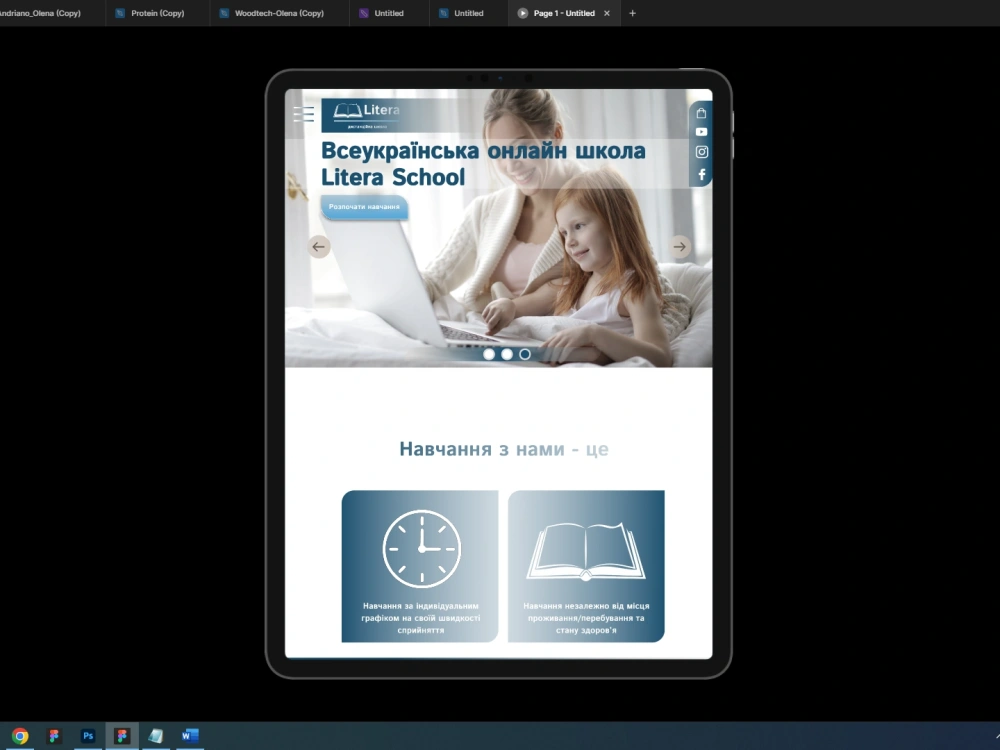Select the third slider dot

click(525, 354)
